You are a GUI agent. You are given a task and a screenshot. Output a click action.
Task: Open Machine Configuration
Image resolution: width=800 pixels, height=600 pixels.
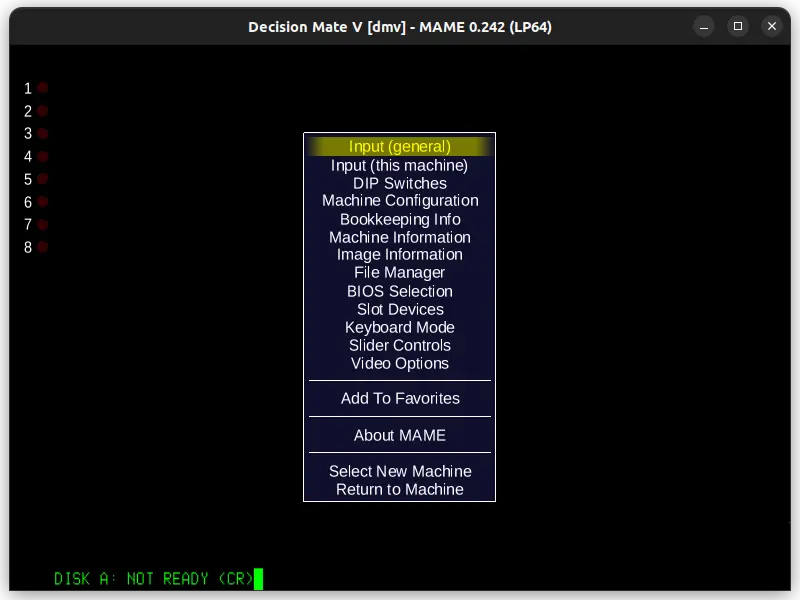click(x=399, y=200)
